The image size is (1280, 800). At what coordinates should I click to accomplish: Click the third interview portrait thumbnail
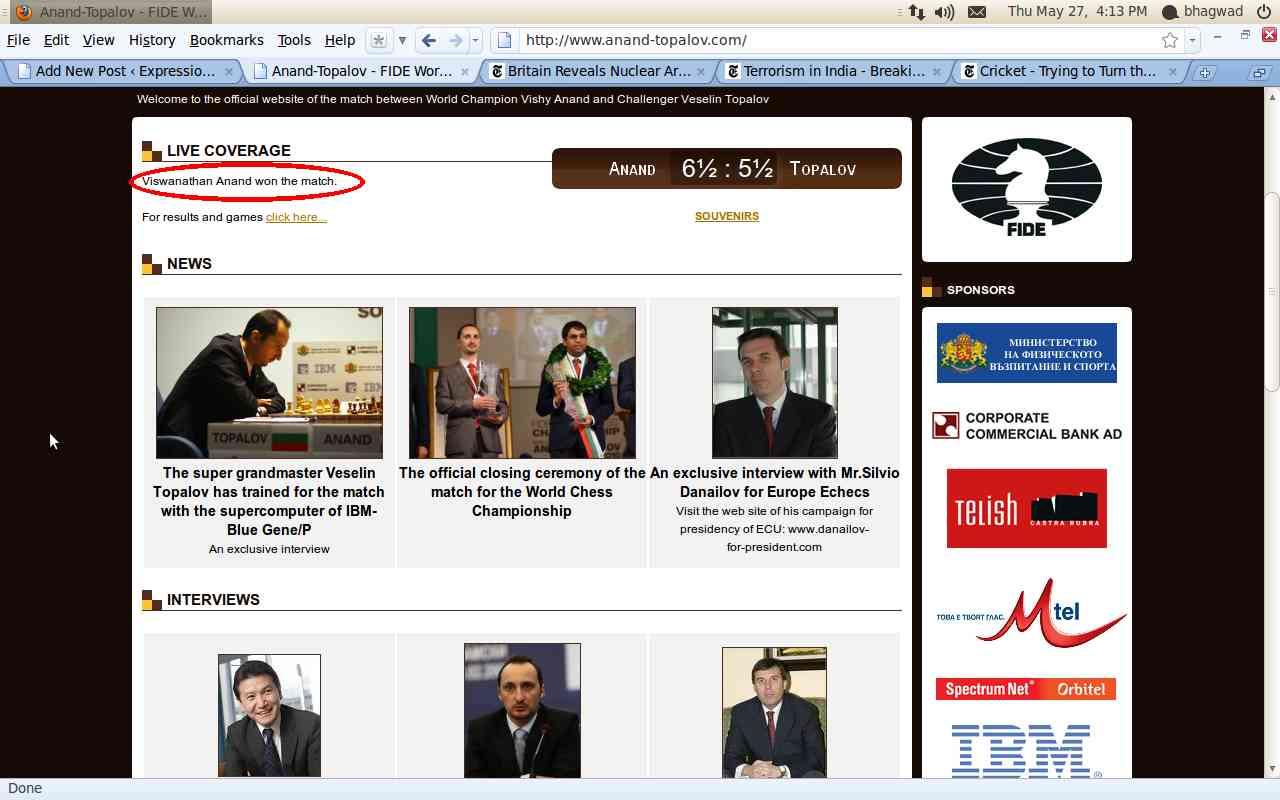[774, 713]
